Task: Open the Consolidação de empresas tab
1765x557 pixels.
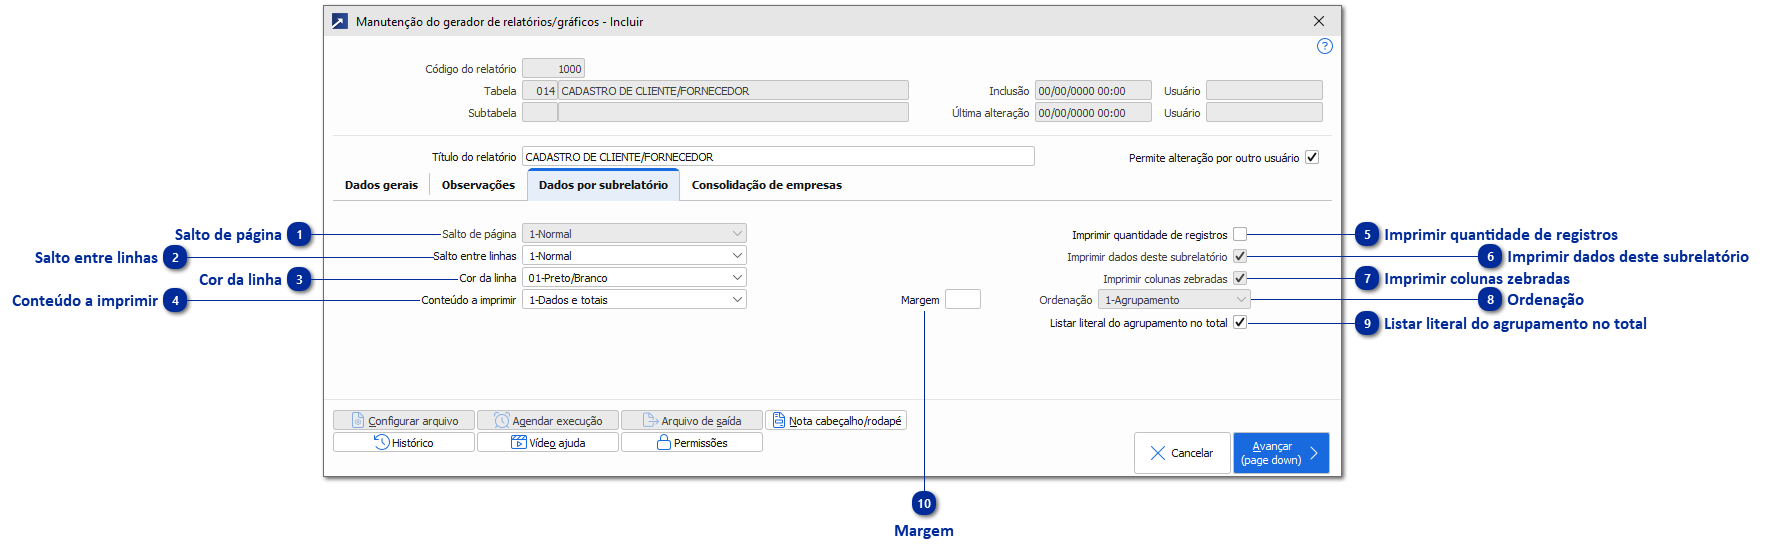Action: tap(767, 185)
